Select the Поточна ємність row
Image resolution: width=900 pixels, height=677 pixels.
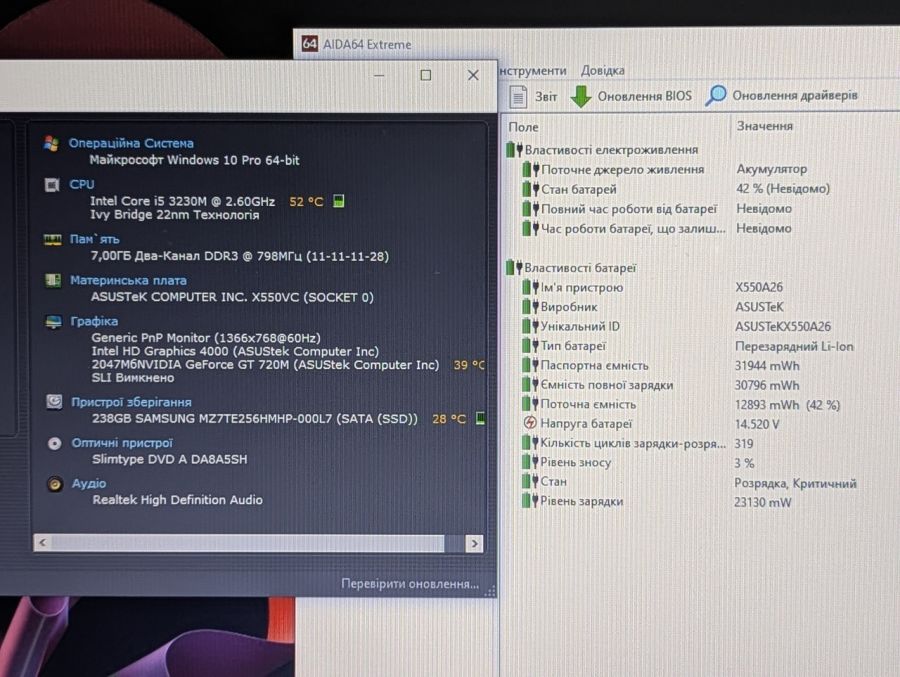[x=681, y=404]
